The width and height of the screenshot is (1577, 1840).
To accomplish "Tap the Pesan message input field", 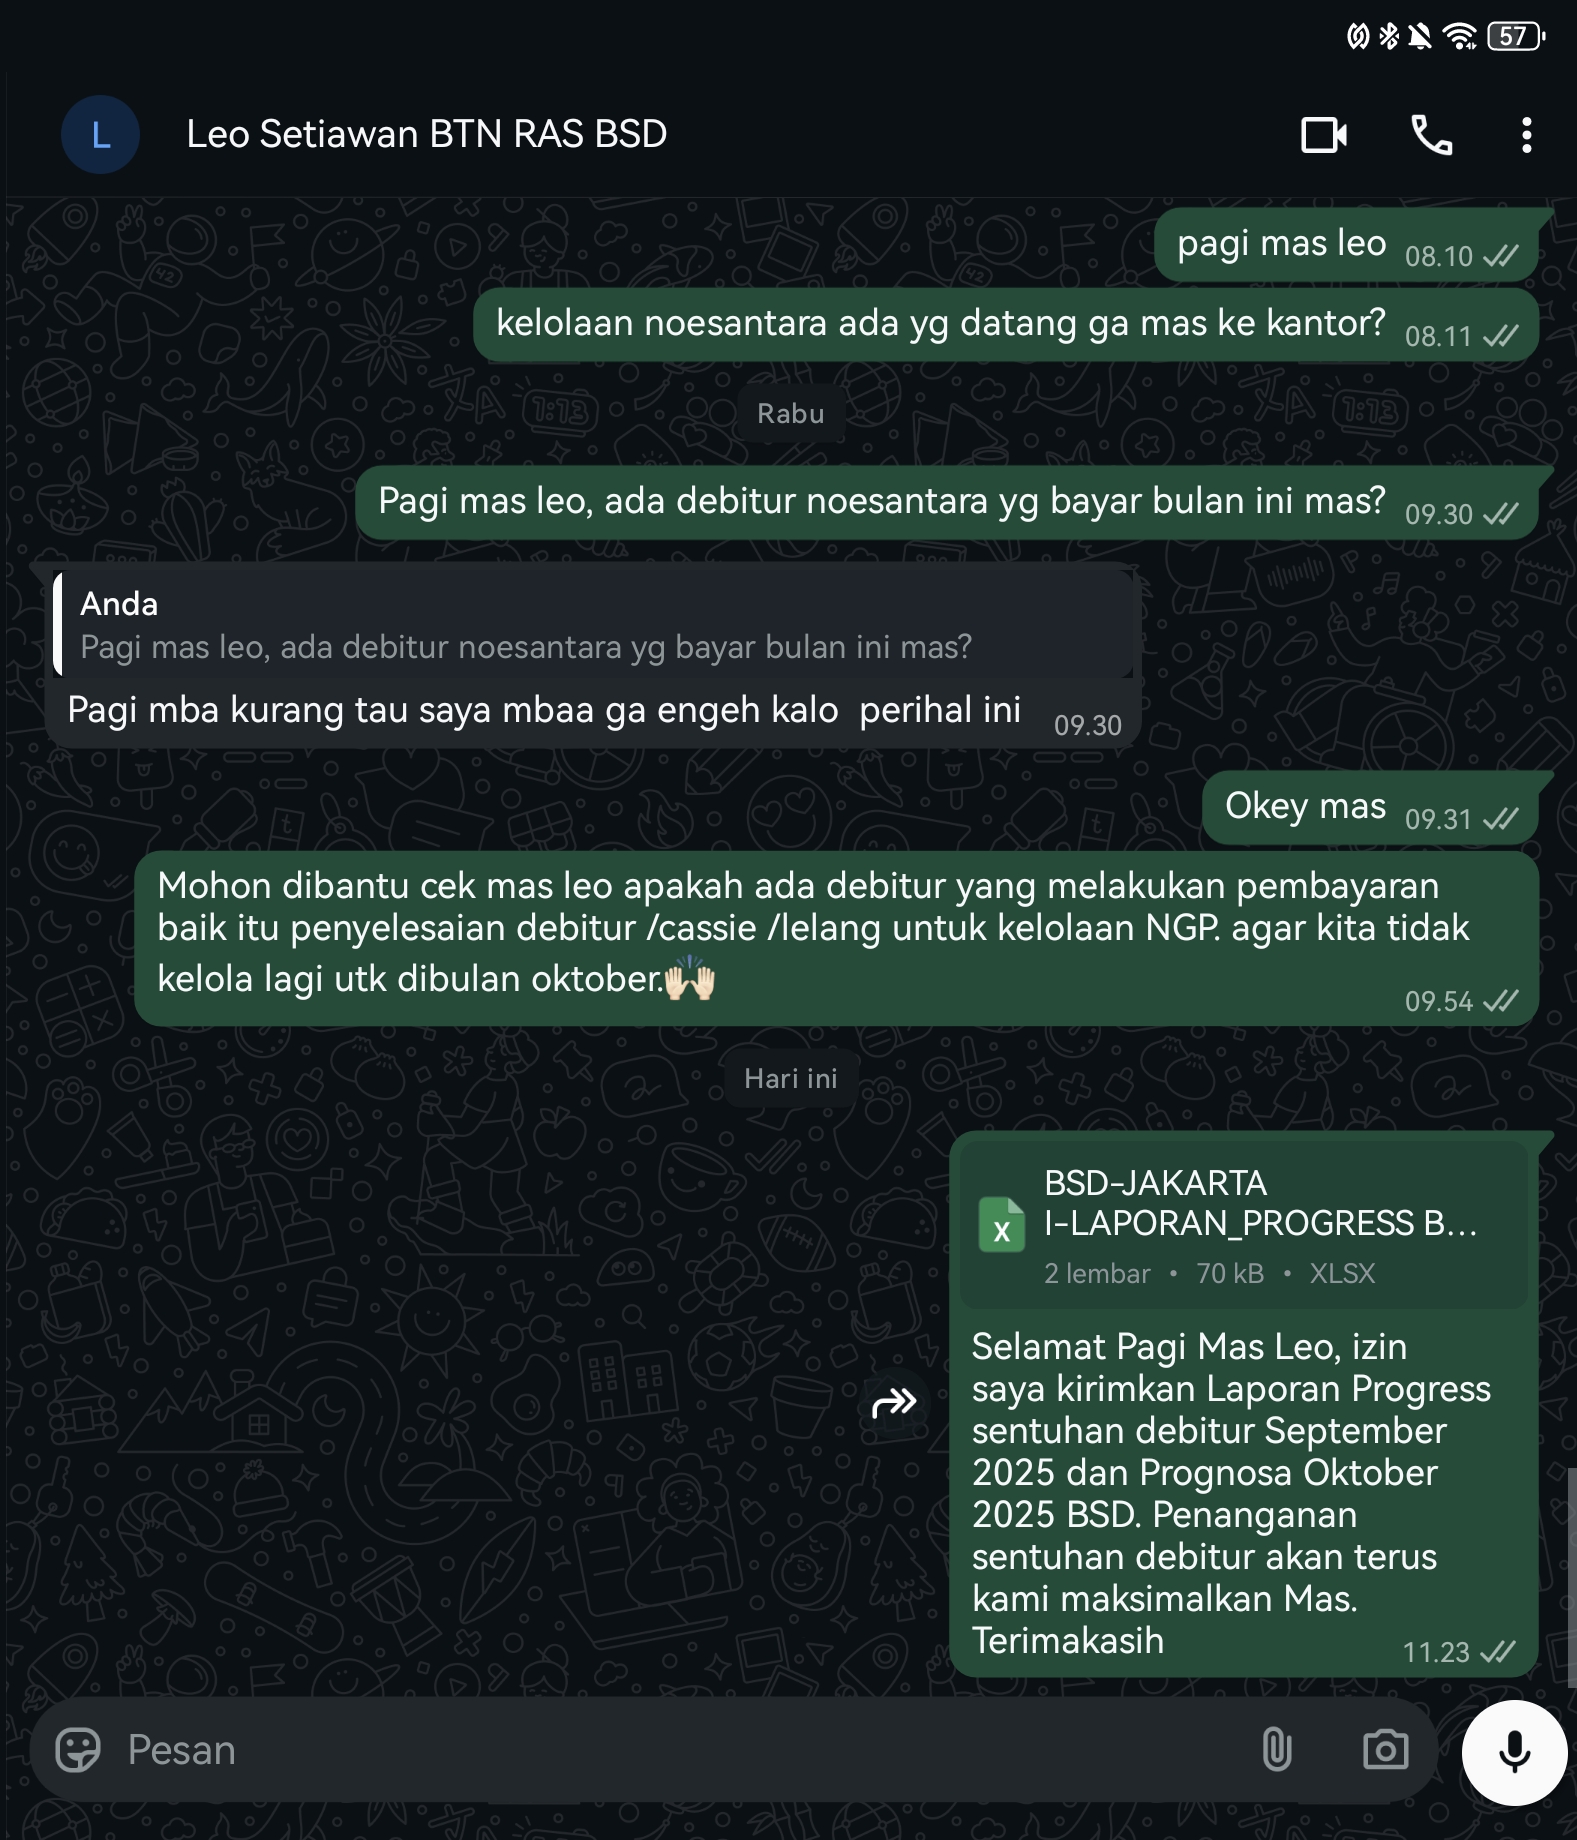I will click(x=680, y=1750).
